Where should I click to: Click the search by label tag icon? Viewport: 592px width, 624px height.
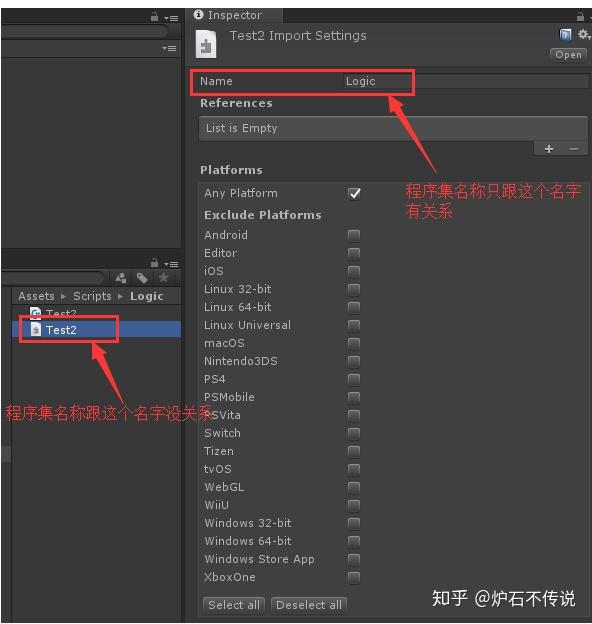tap(142, 278)
